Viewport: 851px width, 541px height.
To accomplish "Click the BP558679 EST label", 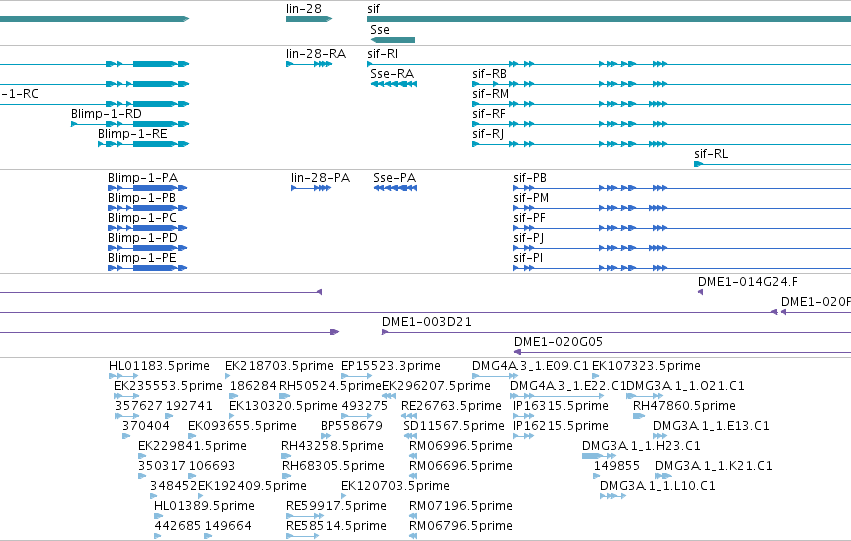I will click(x=352, y=427).
